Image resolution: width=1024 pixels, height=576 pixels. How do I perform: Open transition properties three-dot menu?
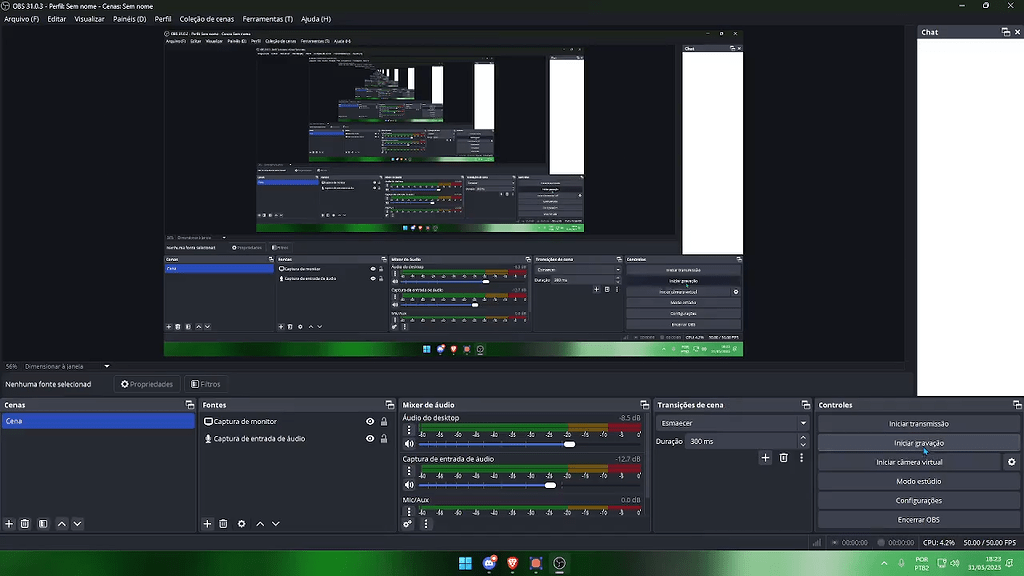801,458
